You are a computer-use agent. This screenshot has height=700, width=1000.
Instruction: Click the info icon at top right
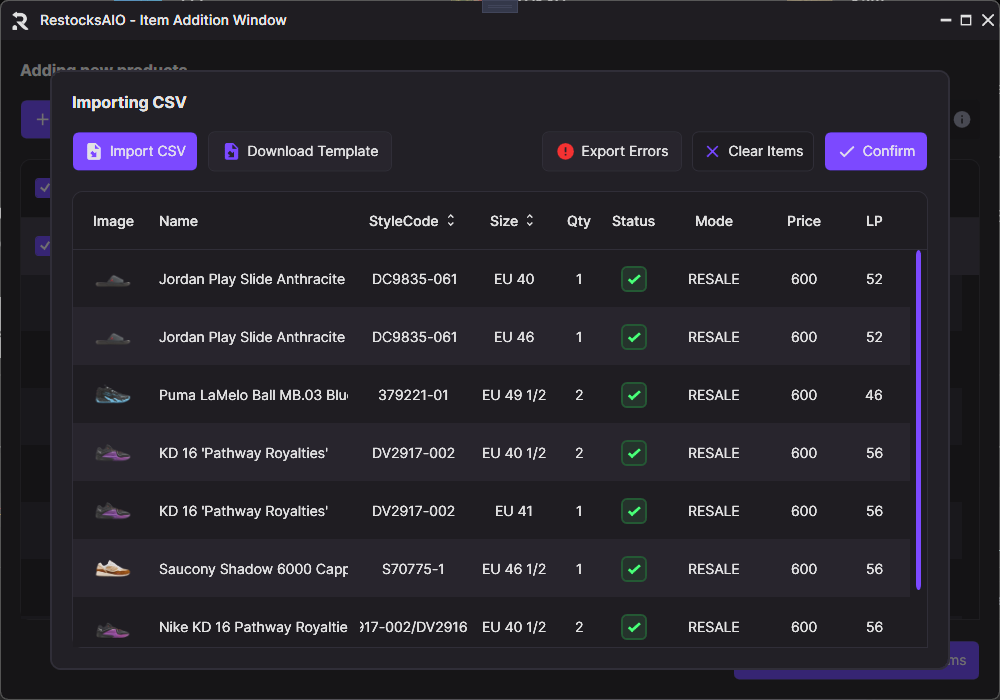[962, 120]
